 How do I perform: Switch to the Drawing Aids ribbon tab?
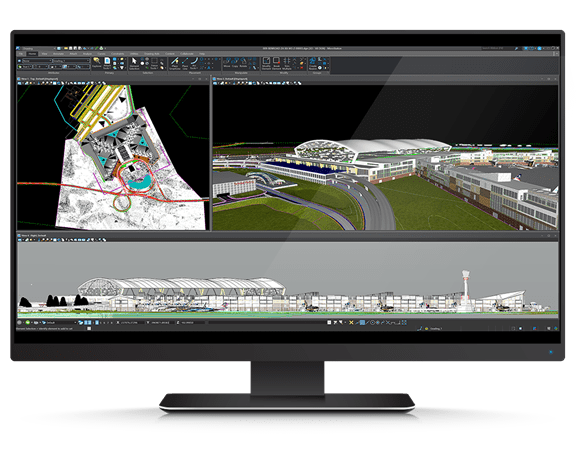(x=151, y=54)
